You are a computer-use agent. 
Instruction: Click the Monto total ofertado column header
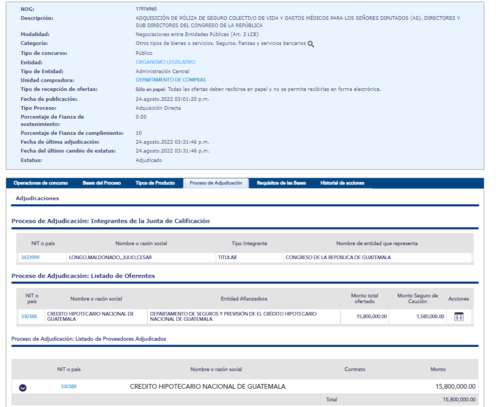pyautogui.click(x=365, y=298)
